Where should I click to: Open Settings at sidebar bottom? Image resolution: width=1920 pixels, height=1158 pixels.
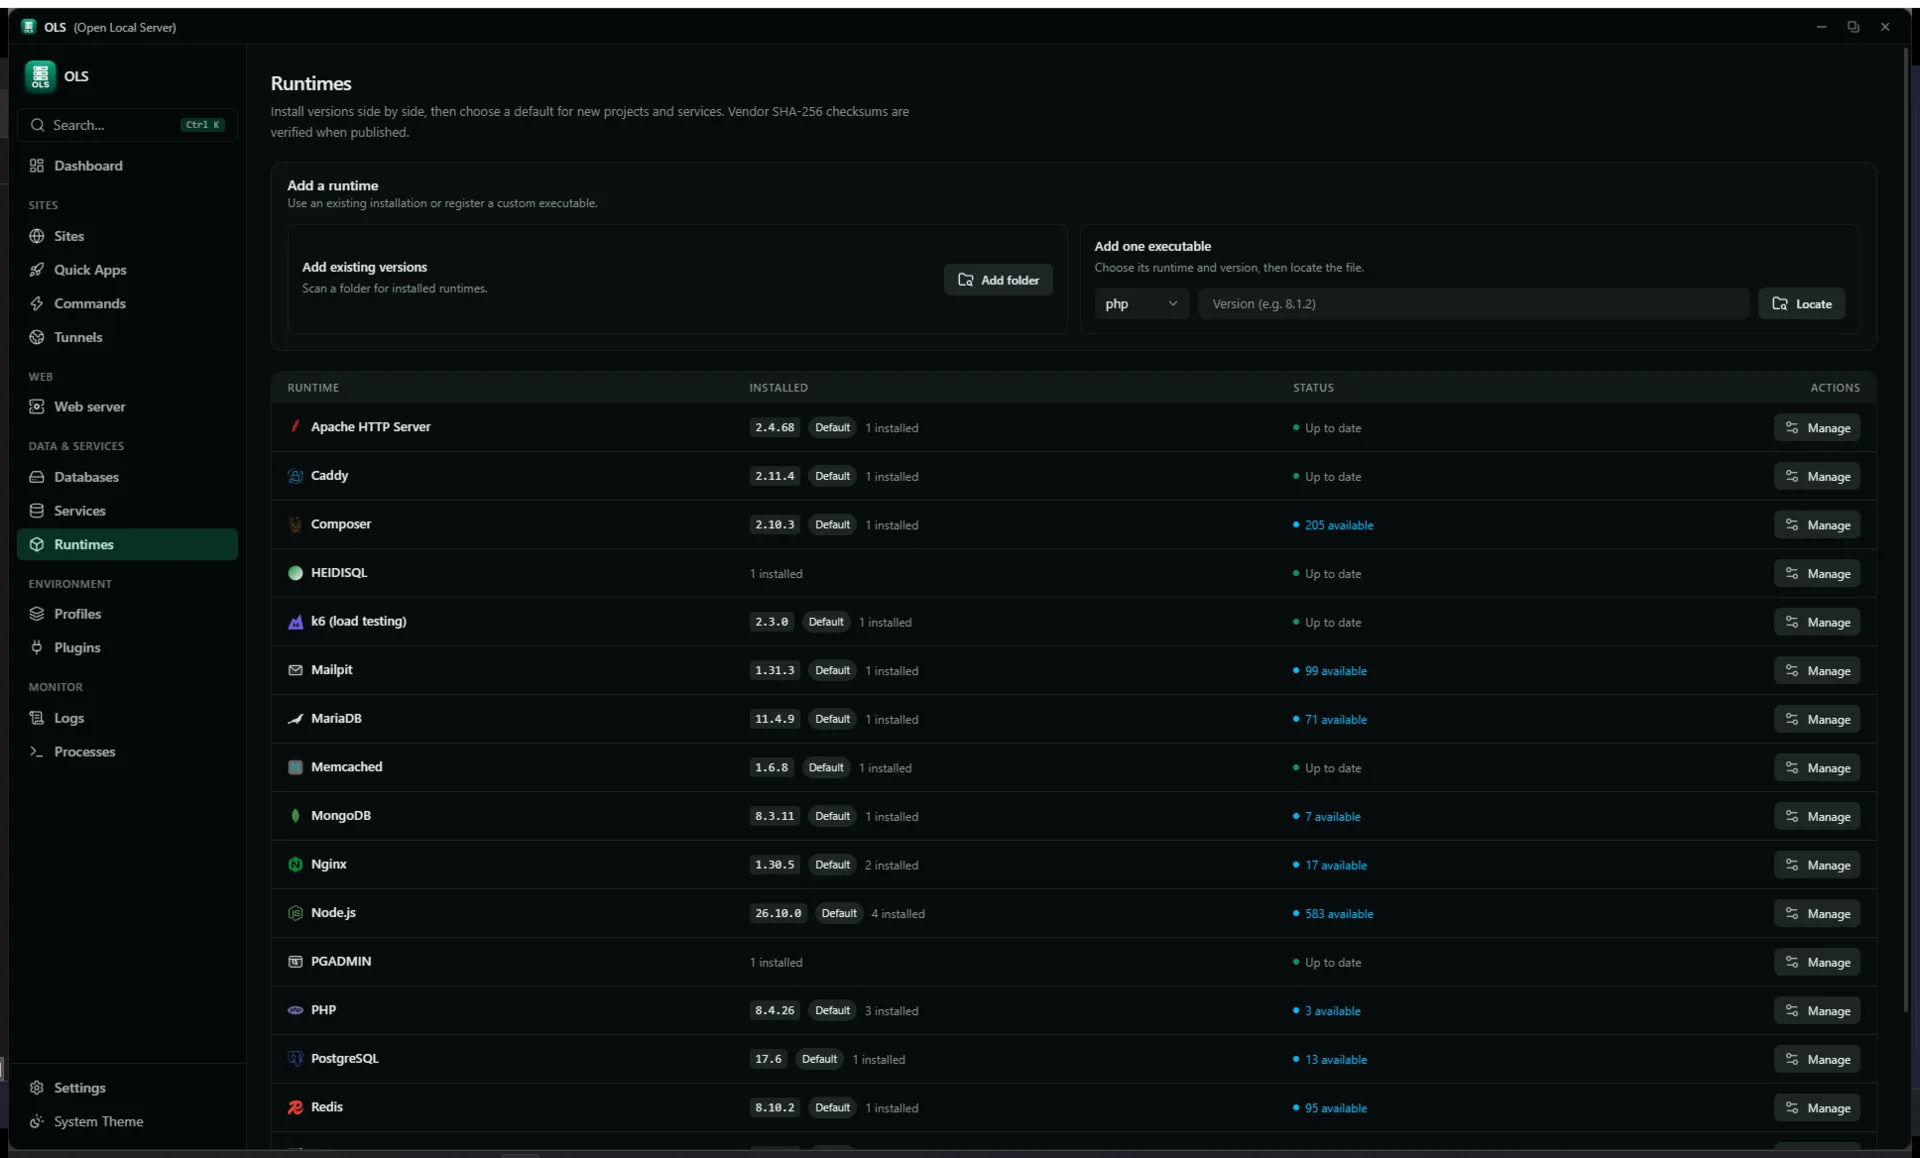[x=127, y=1088]
